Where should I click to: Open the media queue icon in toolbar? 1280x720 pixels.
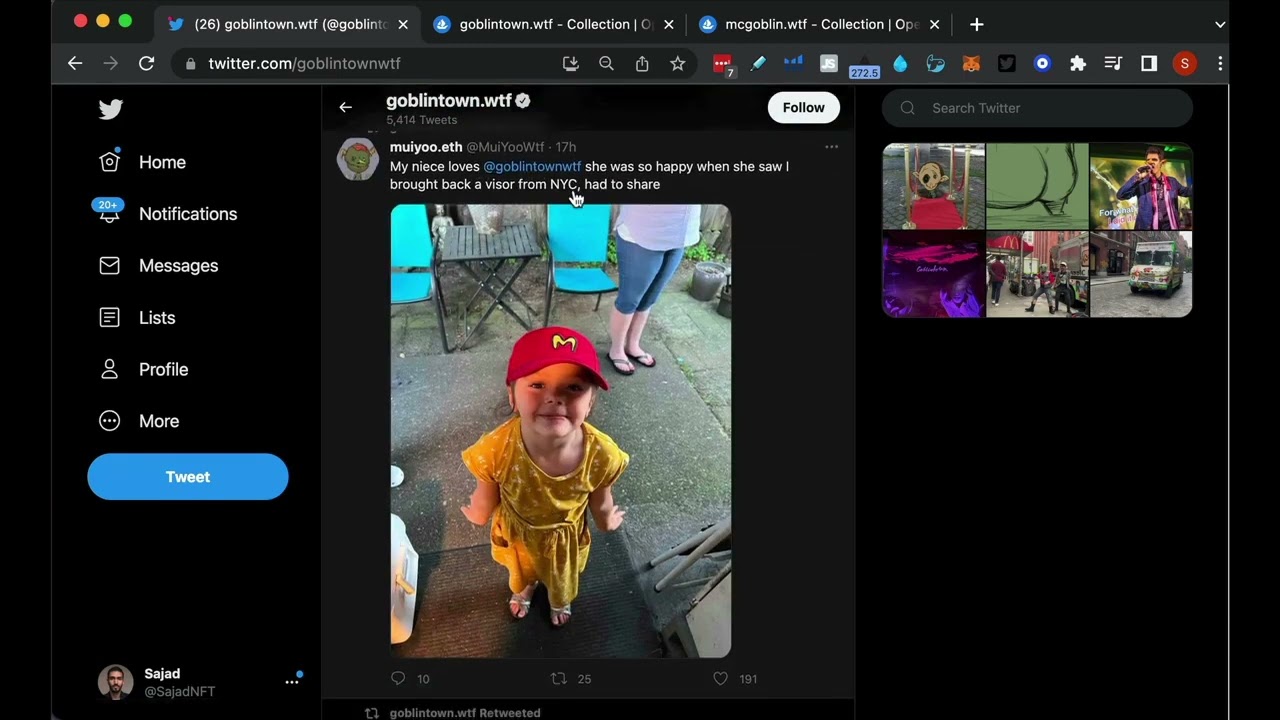pyautogui.click(x=1113, y=63)
